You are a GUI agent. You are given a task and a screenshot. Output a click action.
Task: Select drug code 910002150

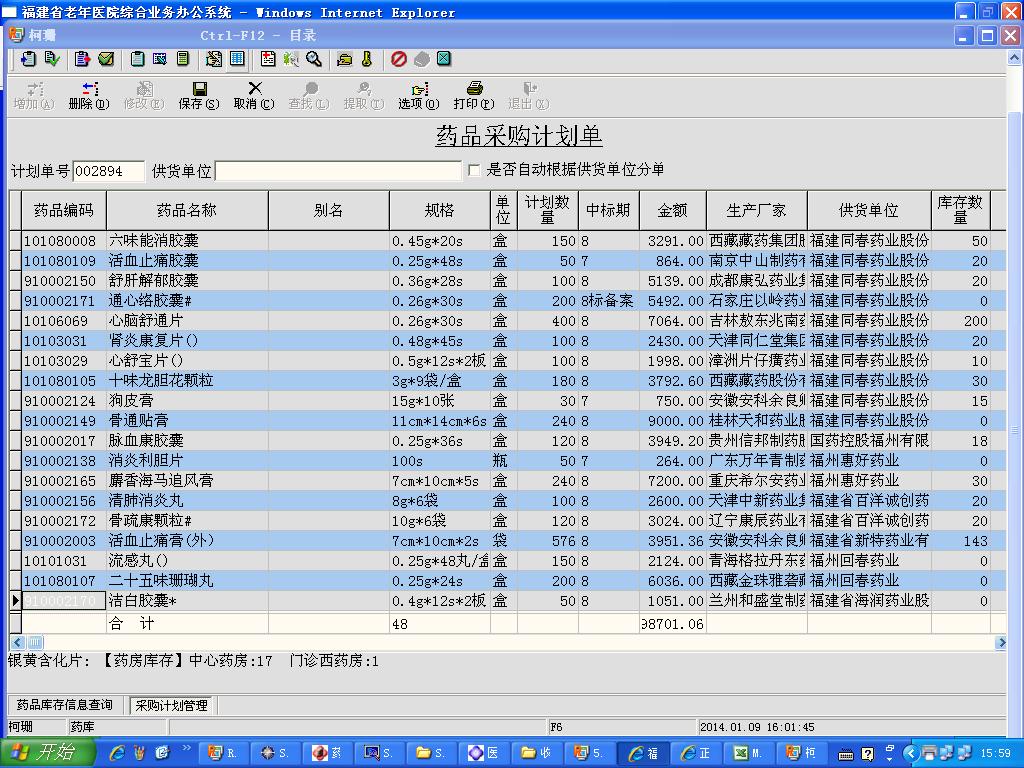tap(64, 281)
